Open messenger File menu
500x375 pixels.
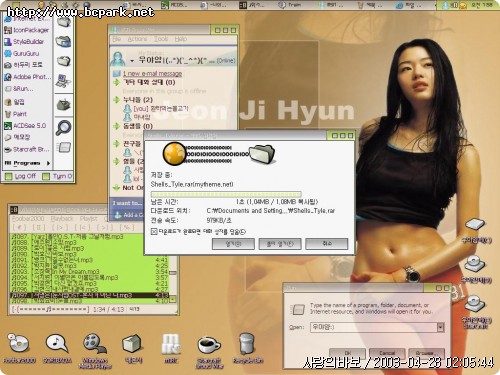tap(117, 39)
